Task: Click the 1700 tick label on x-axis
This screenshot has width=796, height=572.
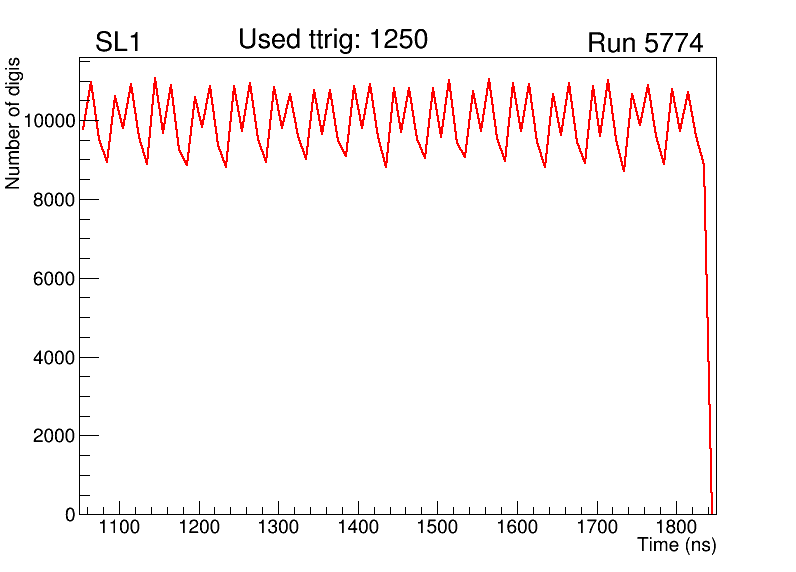Action: click(596, 527)
